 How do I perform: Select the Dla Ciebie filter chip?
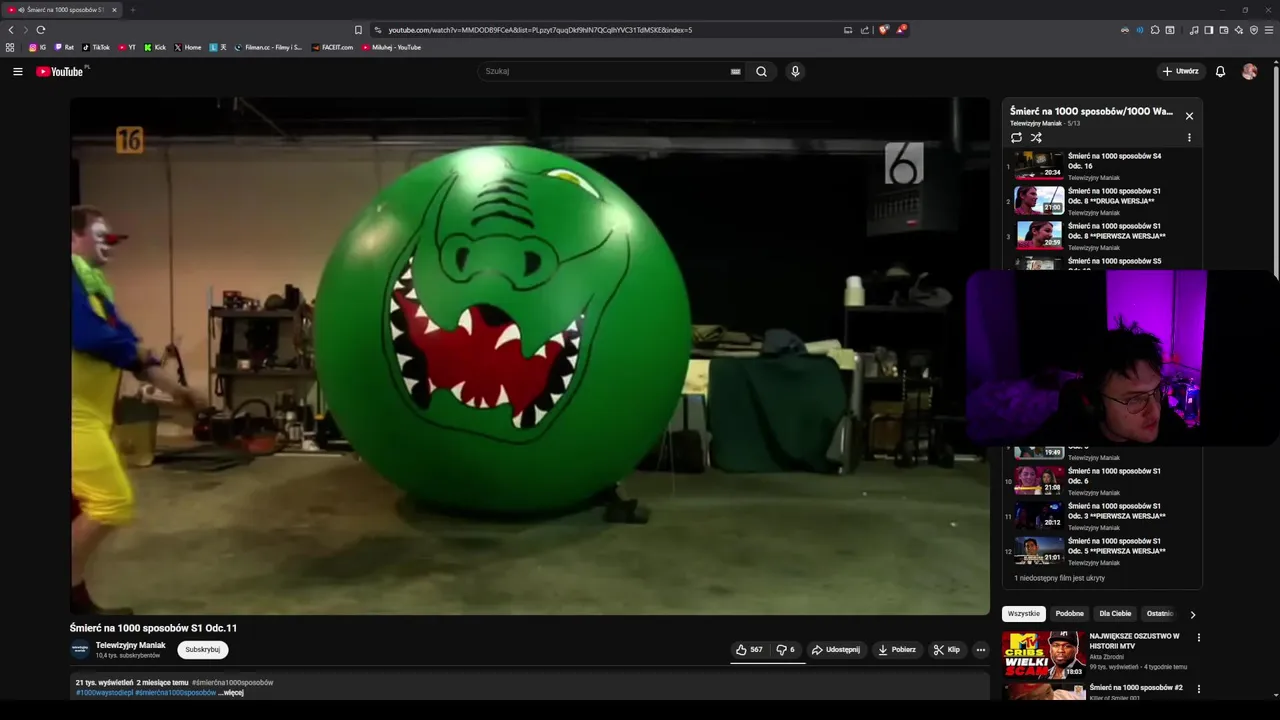click(x=1115, y=614)
